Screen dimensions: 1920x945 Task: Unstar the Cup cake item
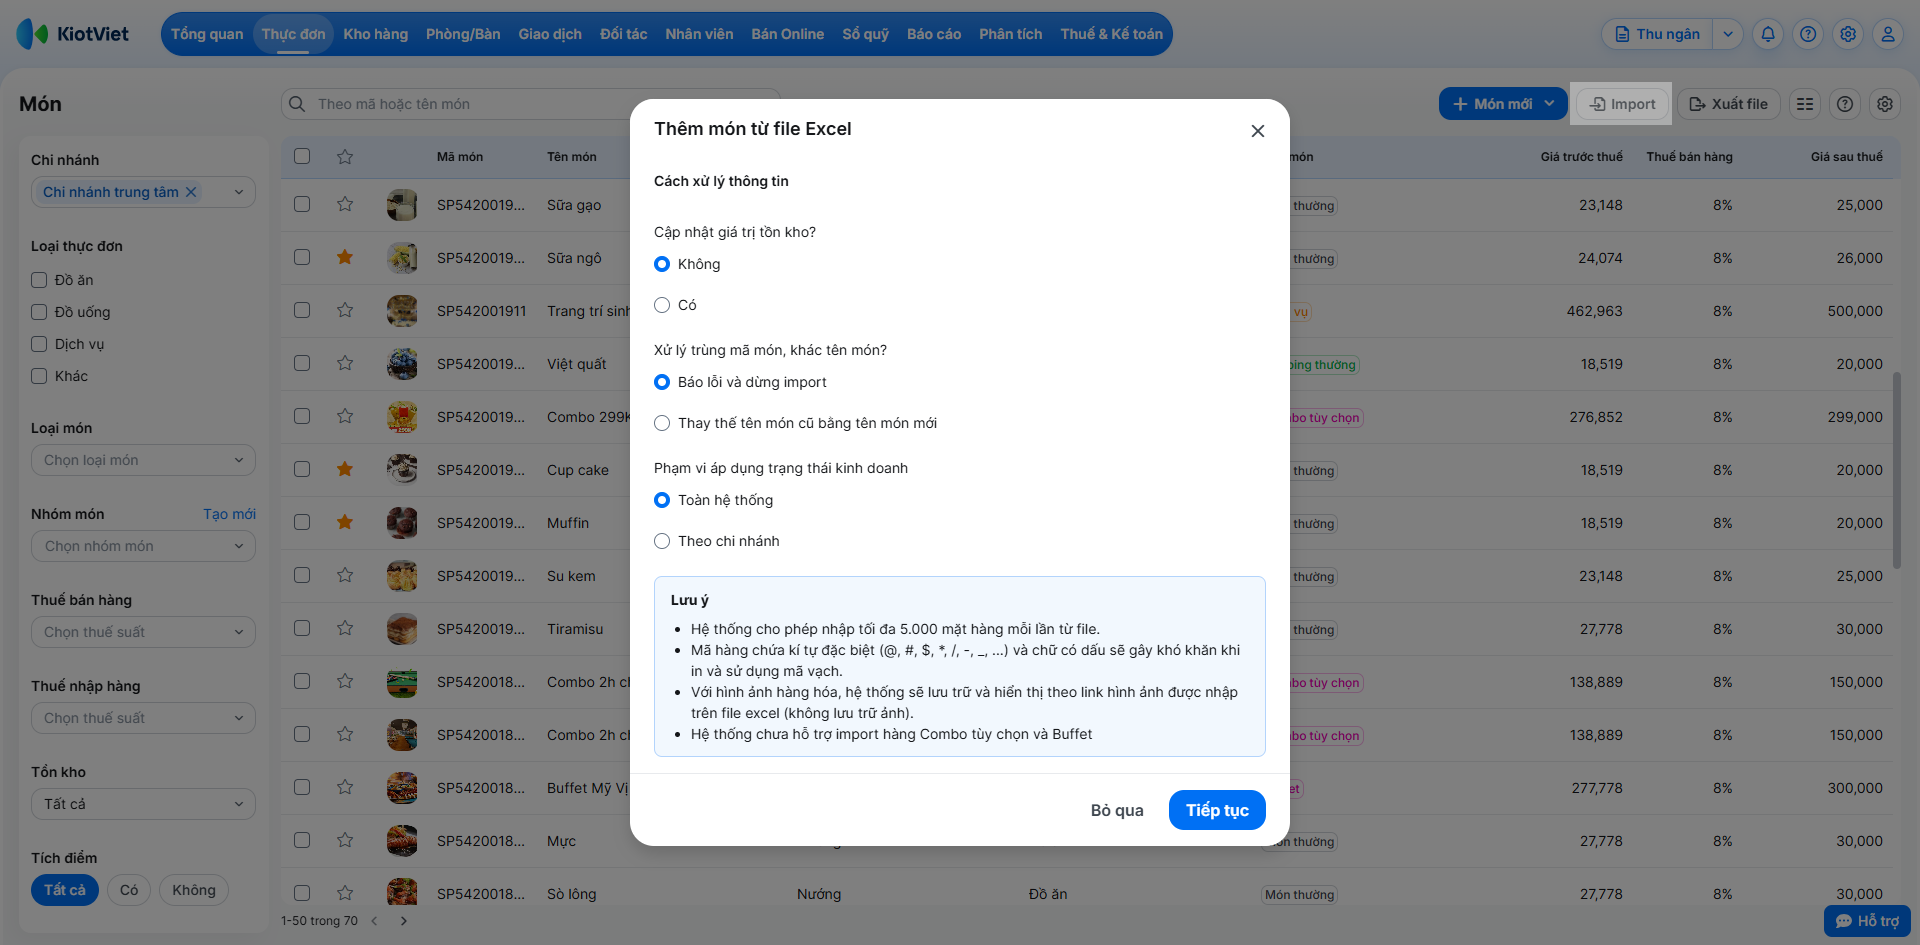345,469
